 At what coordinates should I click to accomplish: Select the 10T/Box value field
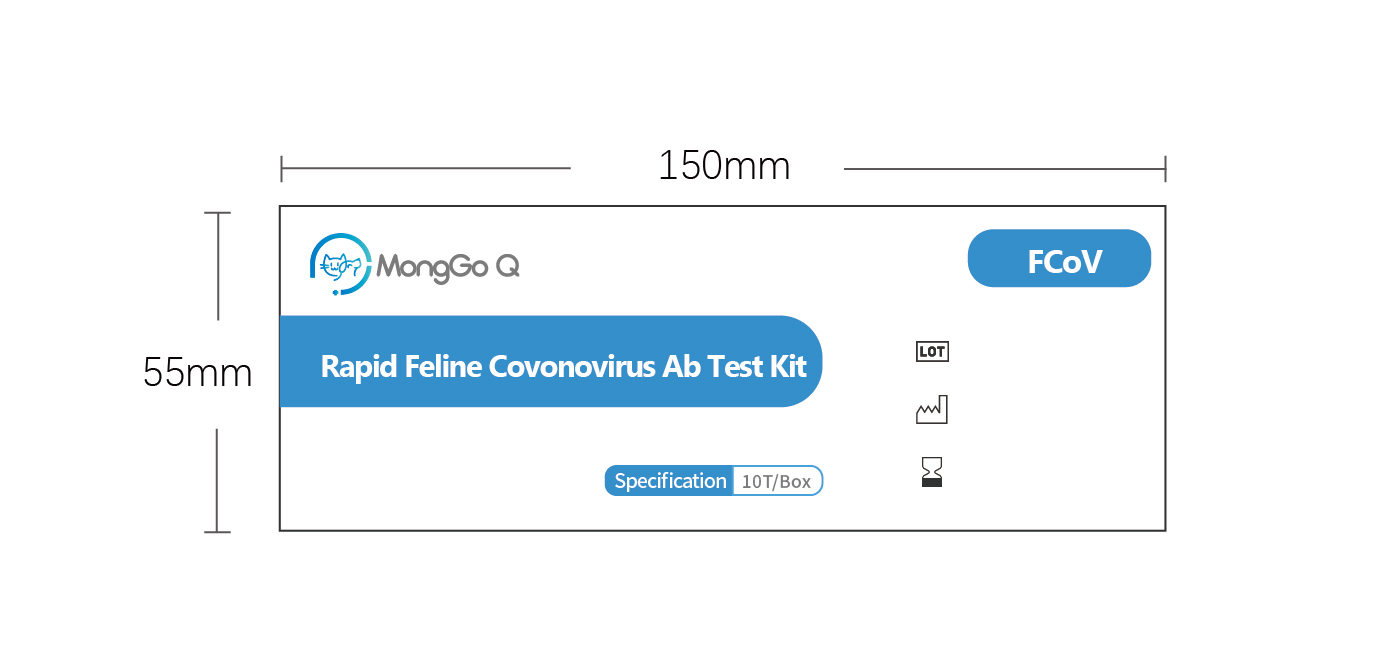[778, 481]
